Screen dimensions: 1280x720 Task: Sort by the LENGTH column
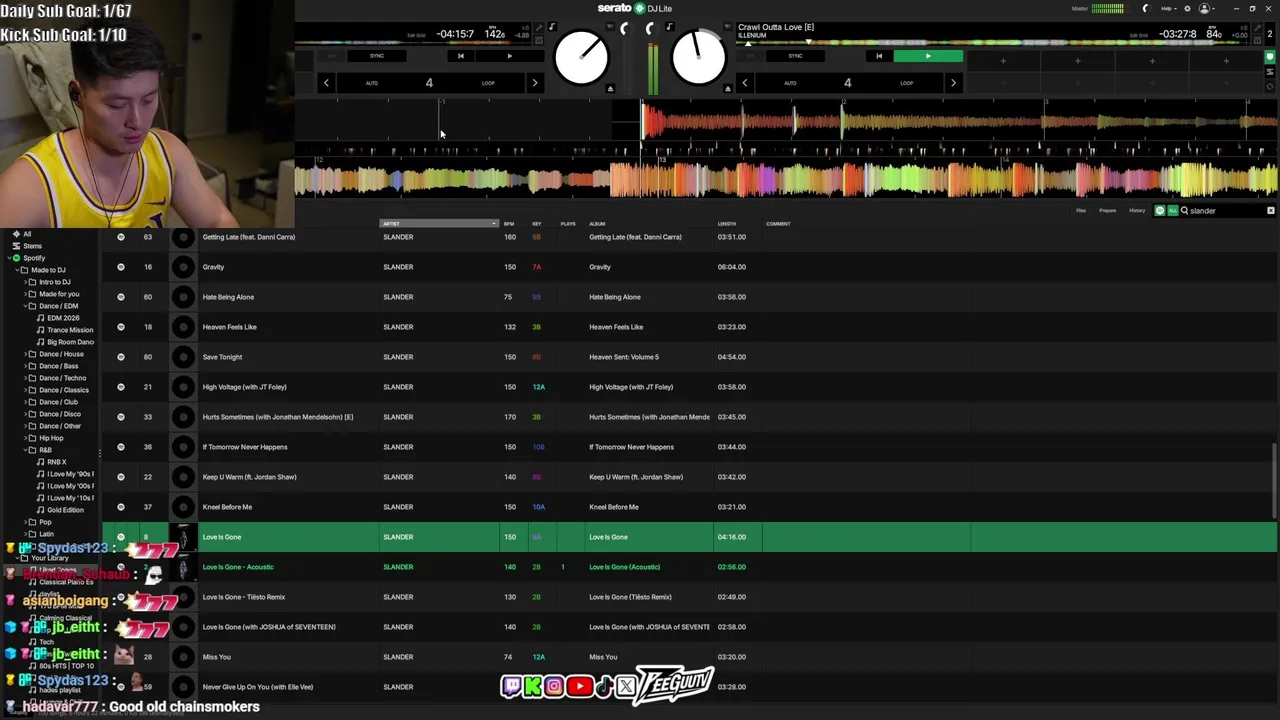point(727,224)
